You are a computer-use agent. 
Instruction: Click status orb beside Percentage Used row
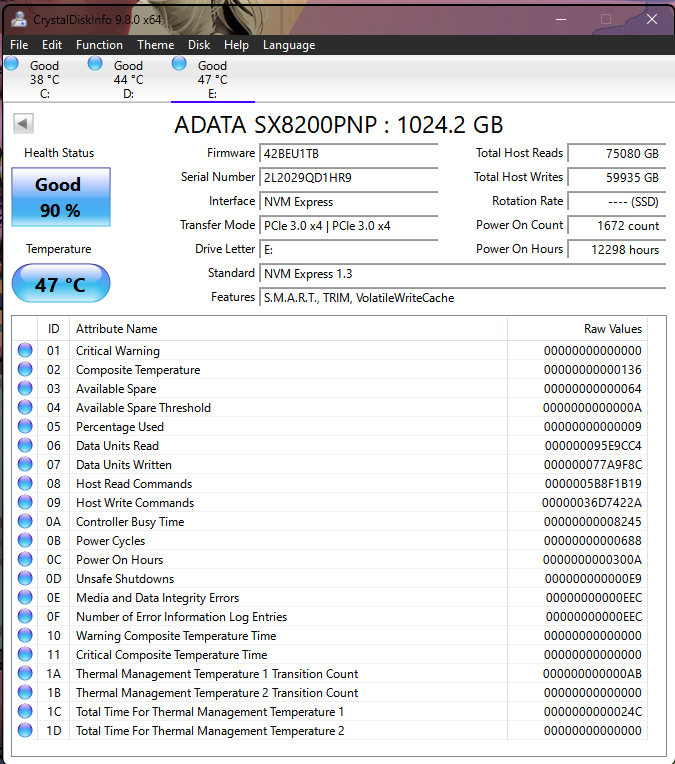click(25, 427)
